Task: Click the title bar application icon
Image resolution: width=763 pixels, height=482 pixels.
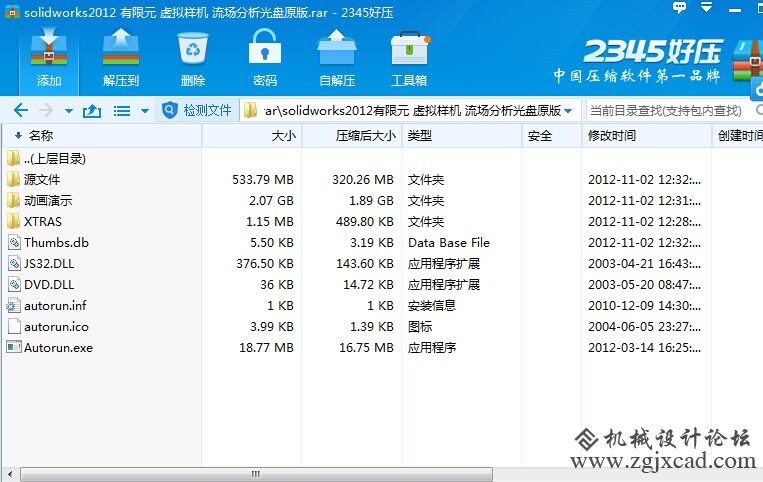Action: [x=12, y=11]
